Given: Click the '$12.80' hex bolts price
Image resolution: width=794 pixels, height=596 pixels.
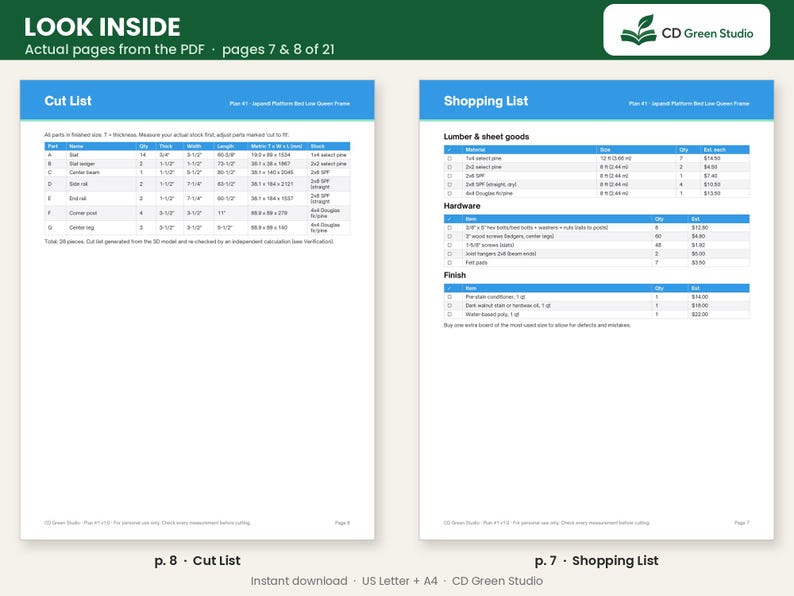Looking at the screenshot, I should [x=700, y=228].
